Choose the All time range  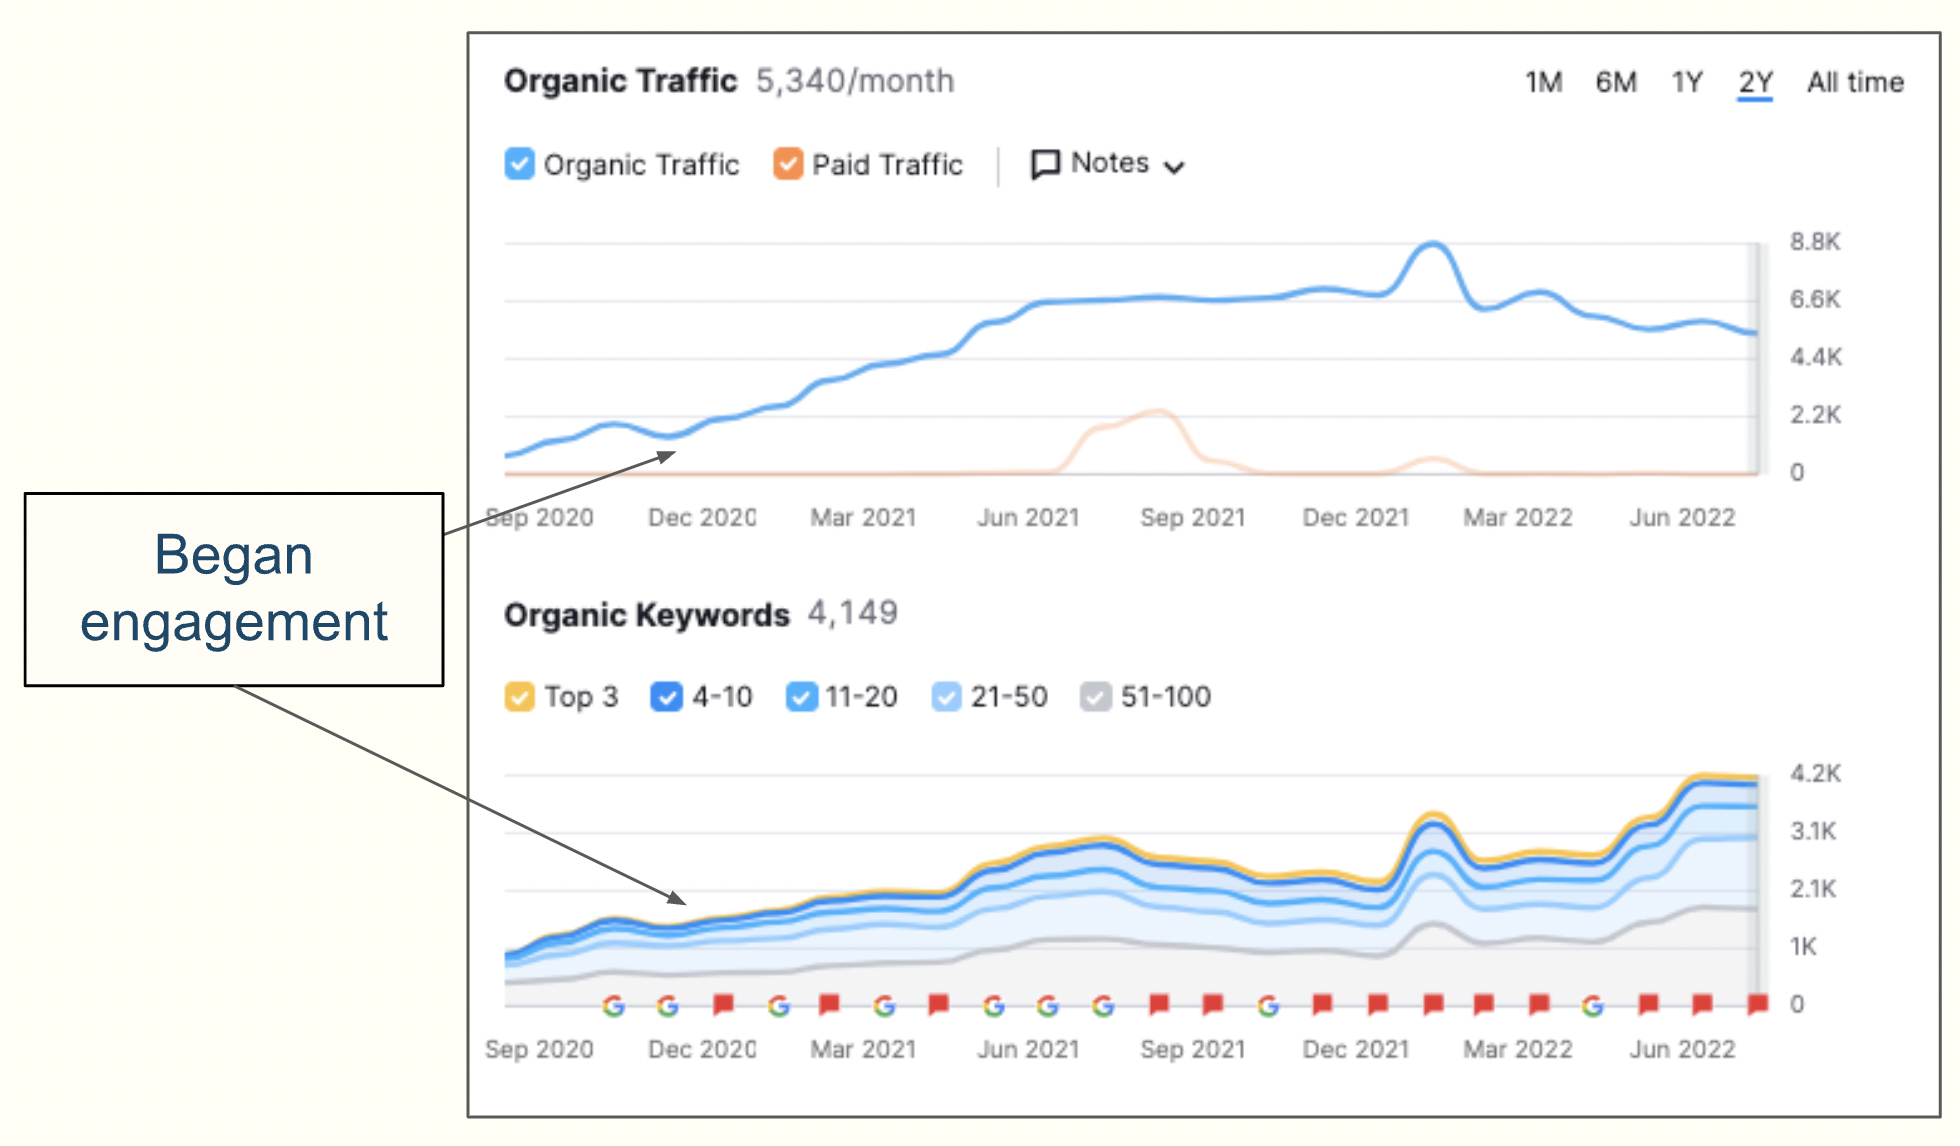(x=1854, y=82)
